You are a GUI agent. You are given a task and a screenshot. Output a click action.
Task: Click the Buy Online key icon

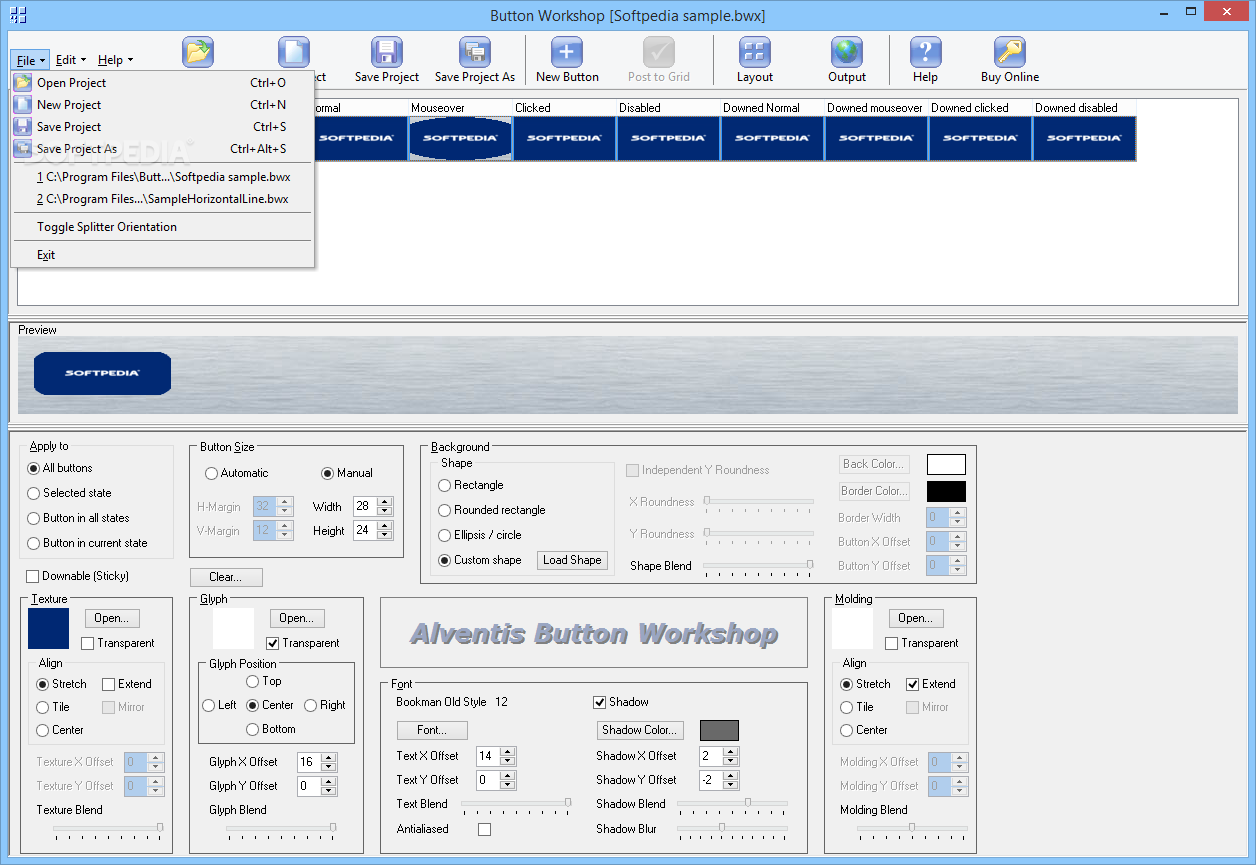tap(1010, 52)
